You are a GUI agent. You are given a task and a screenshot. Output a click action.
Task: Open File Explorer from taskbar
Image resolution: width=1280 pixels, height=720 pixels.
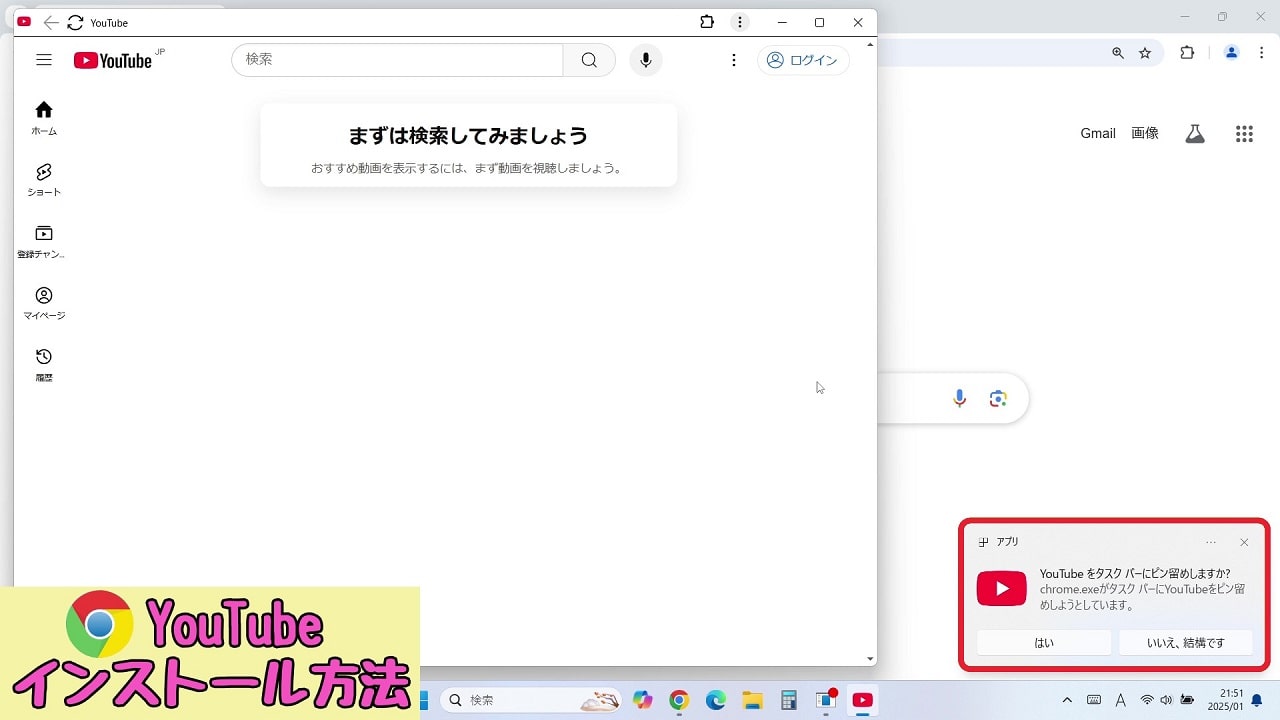click(x=752, y=701)
